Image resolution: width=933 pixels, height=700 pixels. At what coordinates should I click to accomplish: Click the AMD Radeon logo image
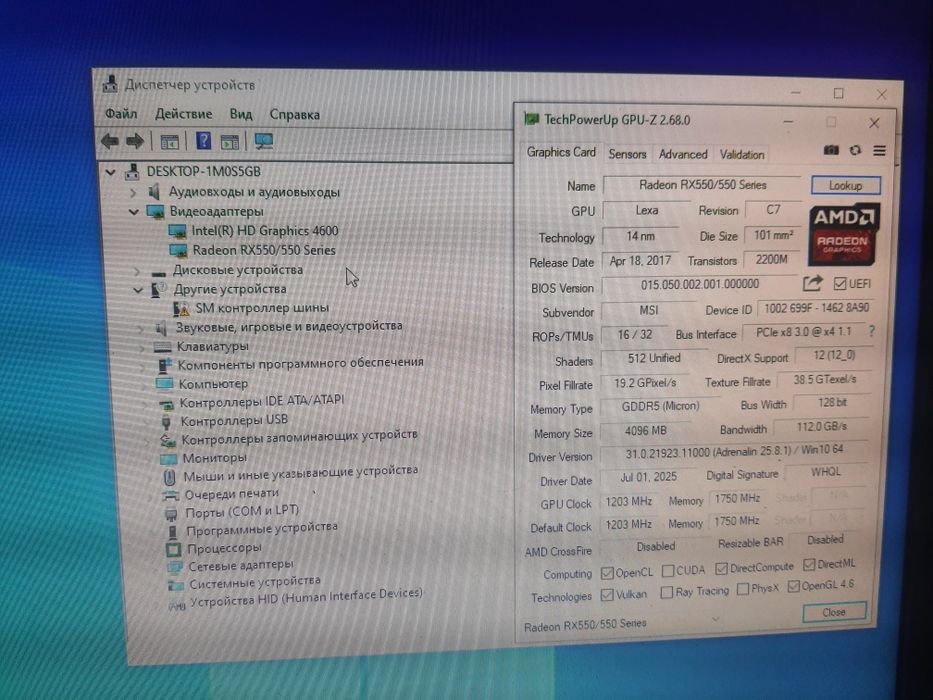point(843,235)
